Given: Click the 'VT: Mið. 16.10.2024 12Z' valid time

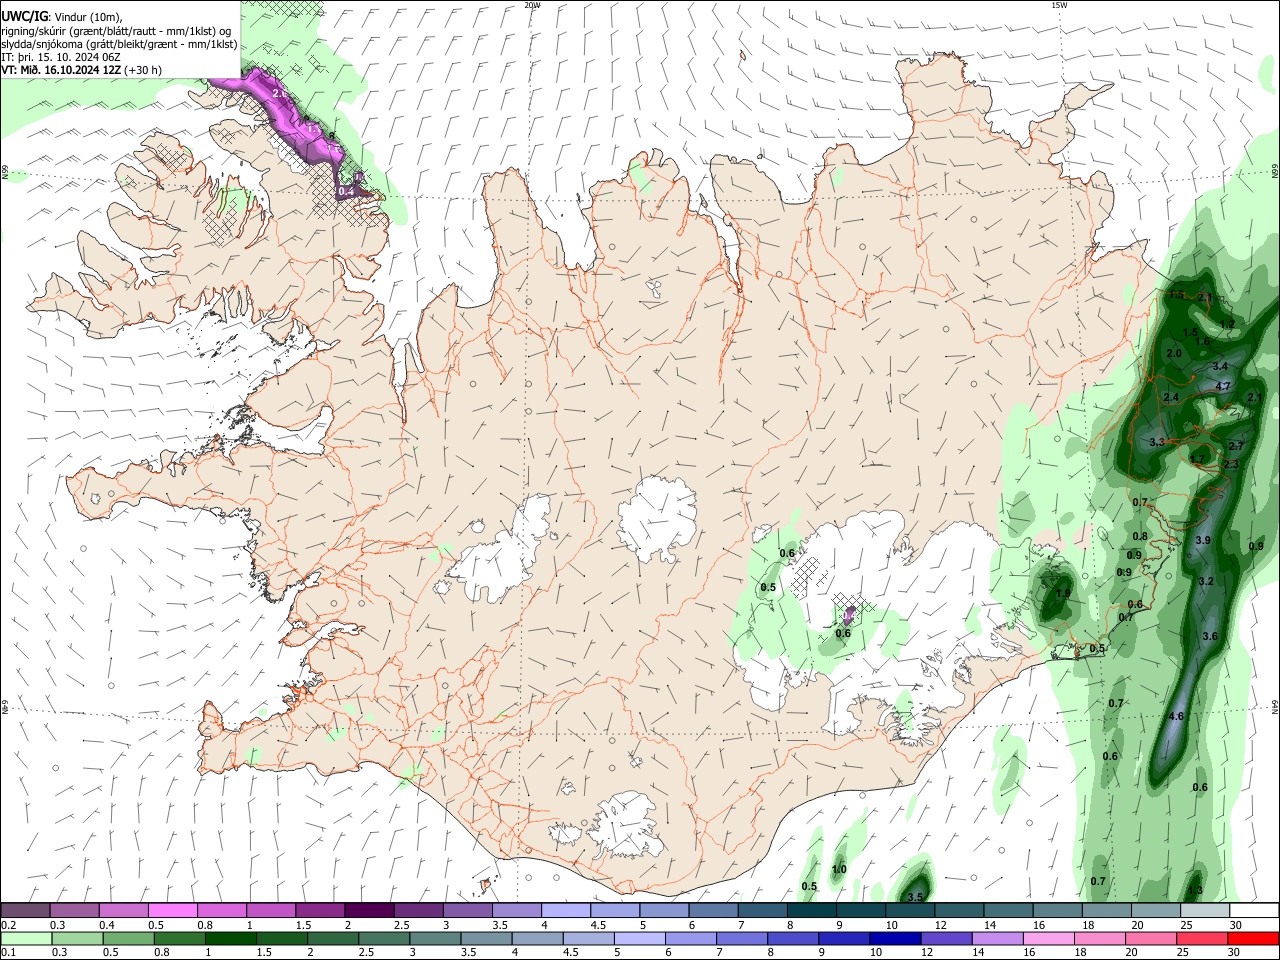Looking at the screenshot, I should pos(62,70).
